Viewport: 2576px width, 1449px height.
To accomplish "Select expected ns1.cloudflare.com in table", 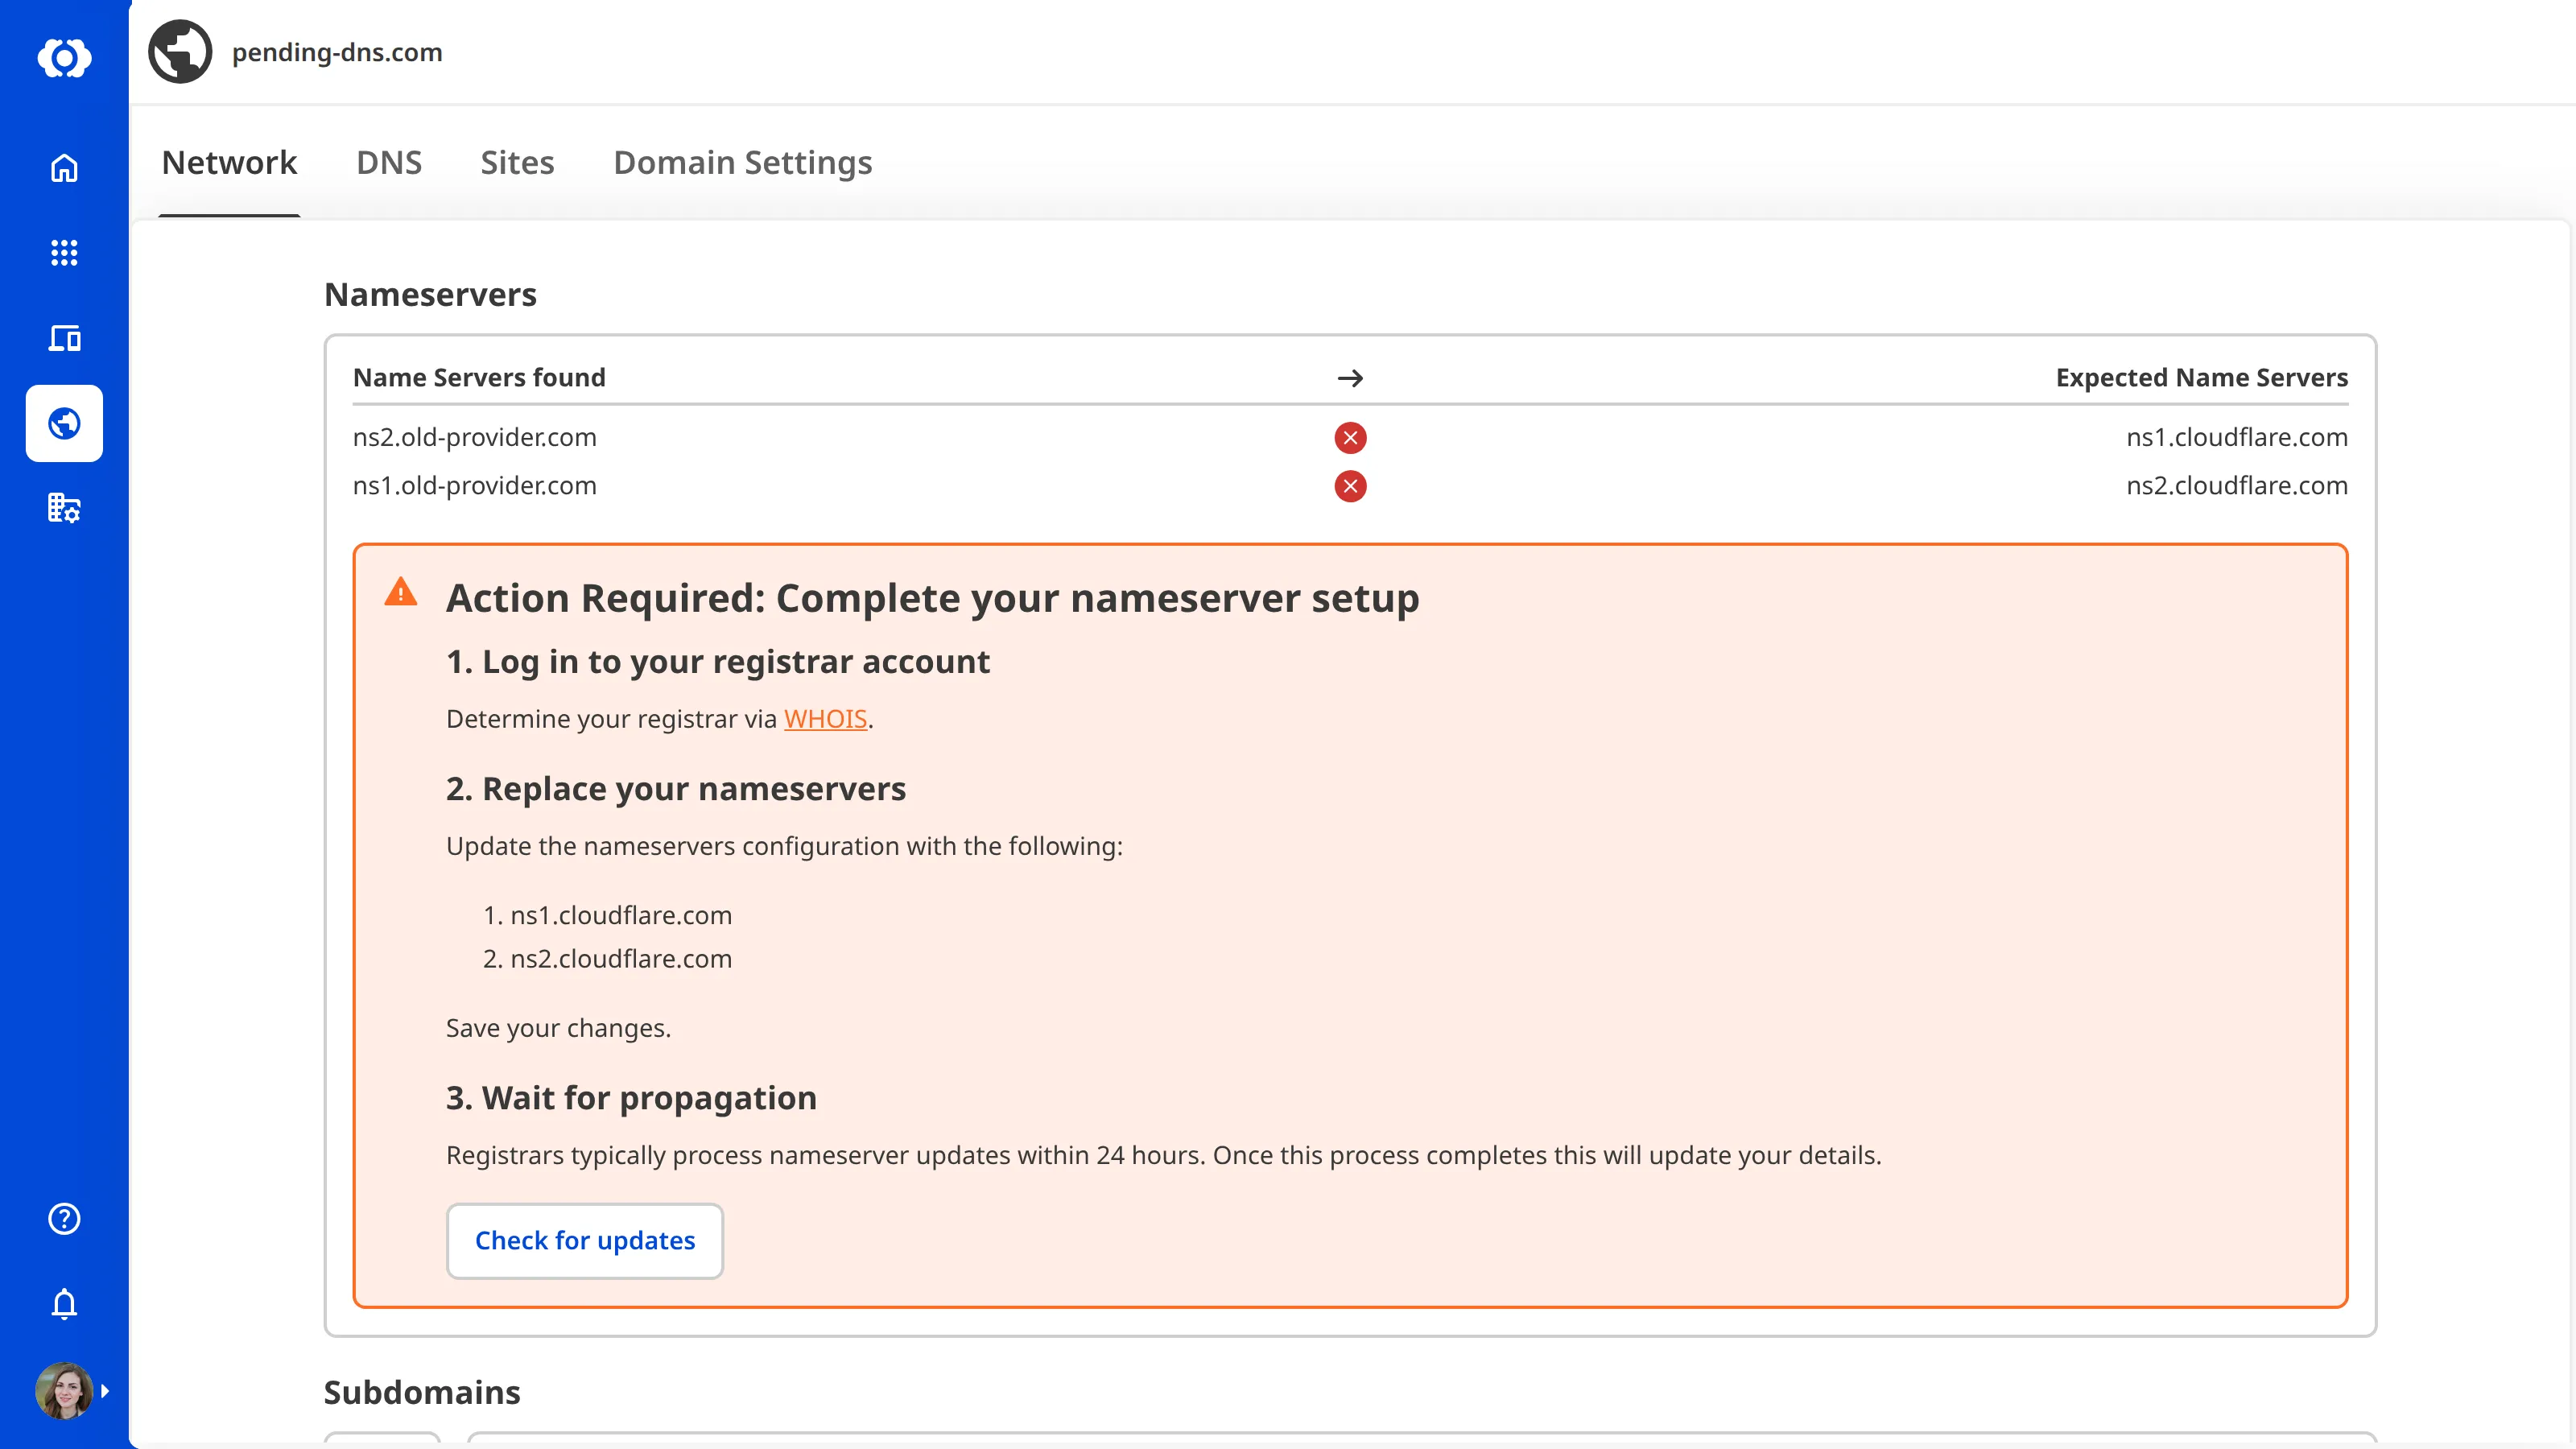I will [2237, 437].
